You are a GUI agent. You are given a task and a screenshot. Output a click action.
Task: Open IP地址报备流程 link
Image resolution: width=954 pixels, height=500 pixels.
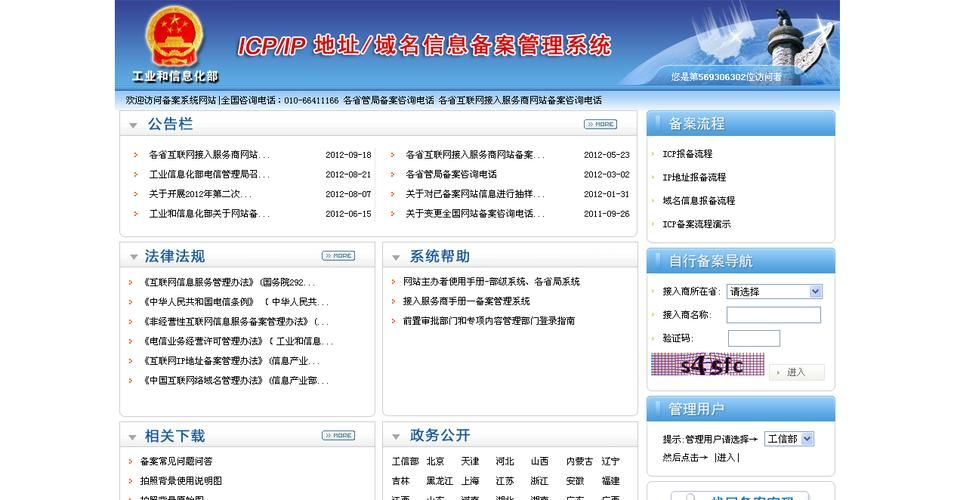pyautogui.click(x=694, y=177)
